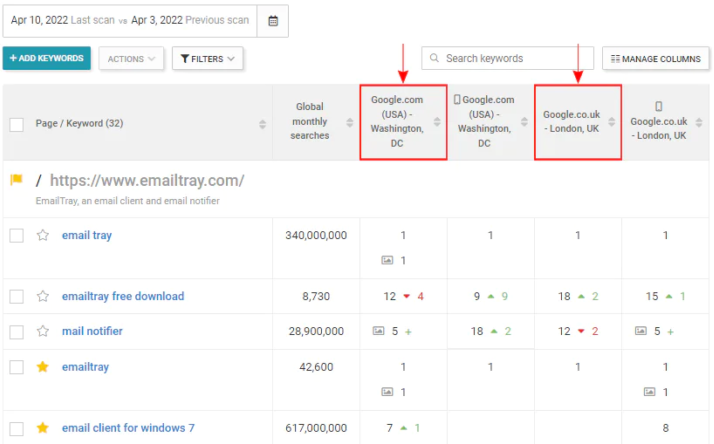Star the 'mail notifier' keyword
Screen dimensions: 714x444
click(x=43, y=331)
